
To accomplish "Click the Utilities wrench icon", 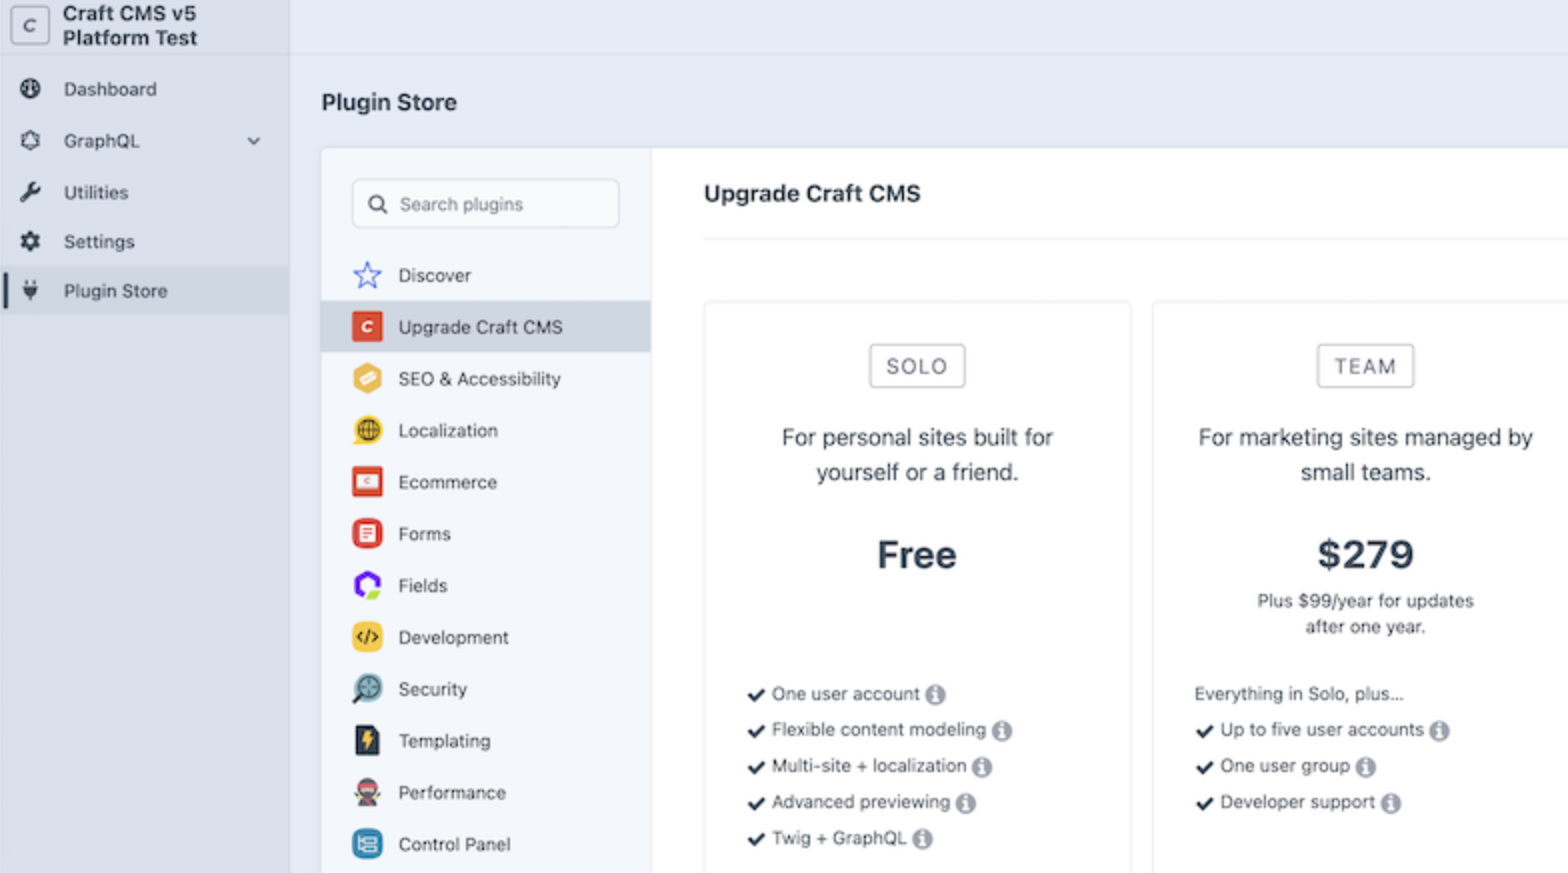I will (30, 191).
